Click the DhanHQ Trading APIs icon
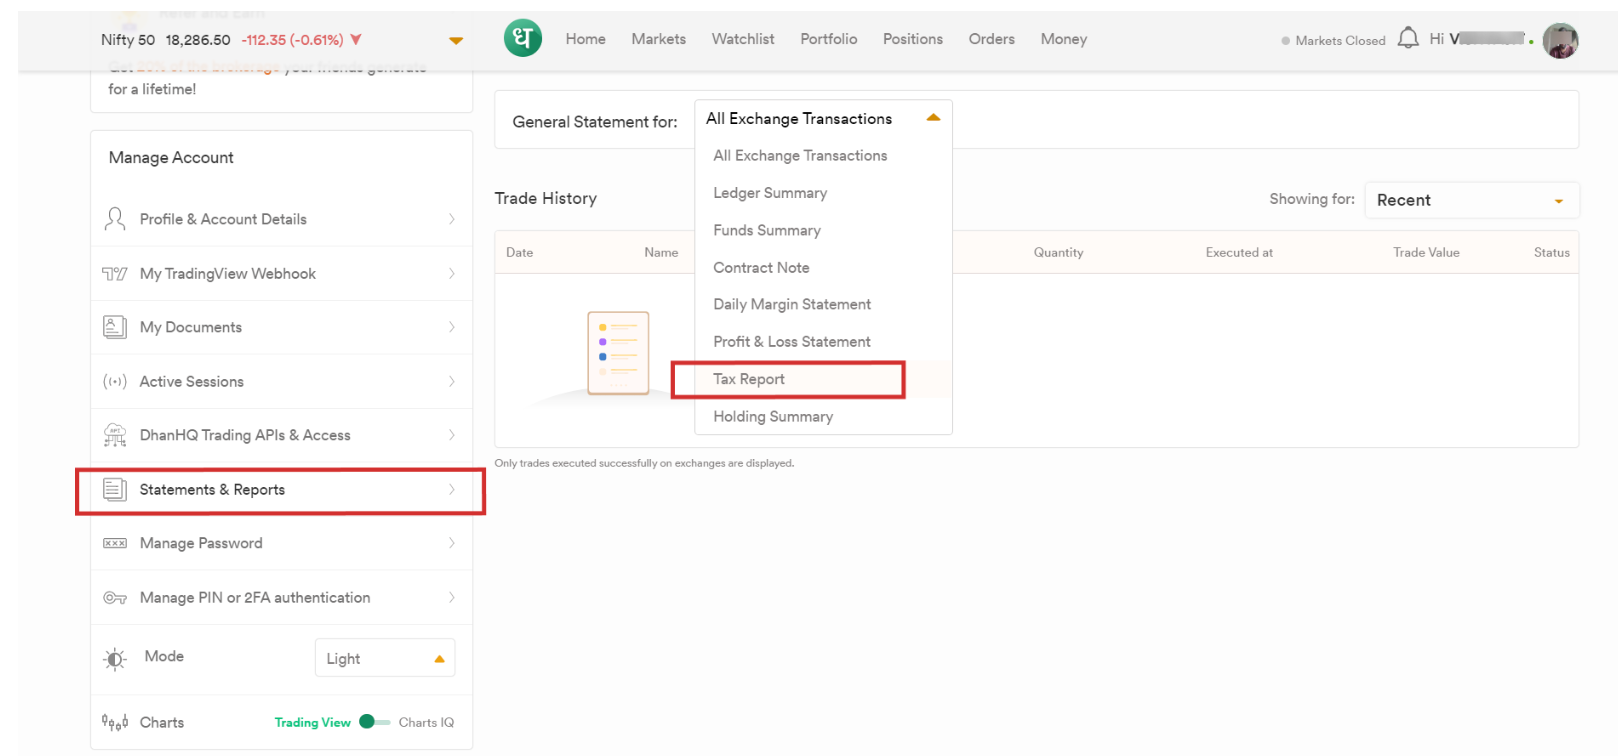 [x=115, y=435]
